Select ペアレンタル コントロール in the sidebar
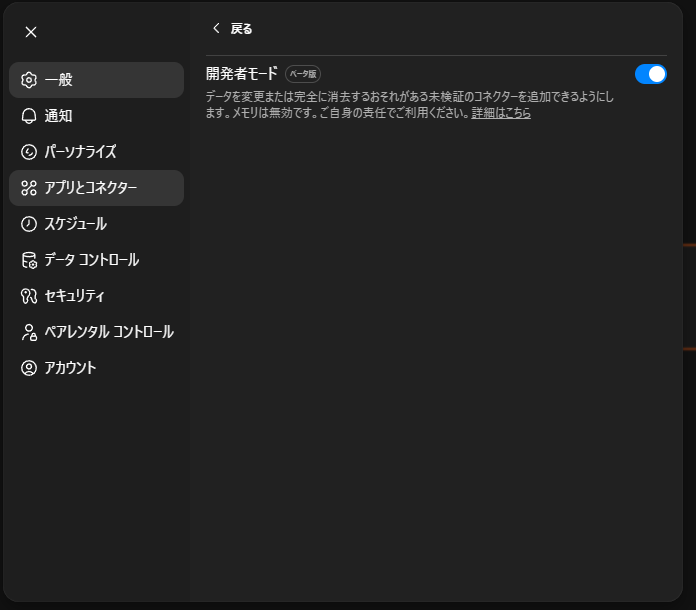 pyautogui.click(x=96, y=332)
